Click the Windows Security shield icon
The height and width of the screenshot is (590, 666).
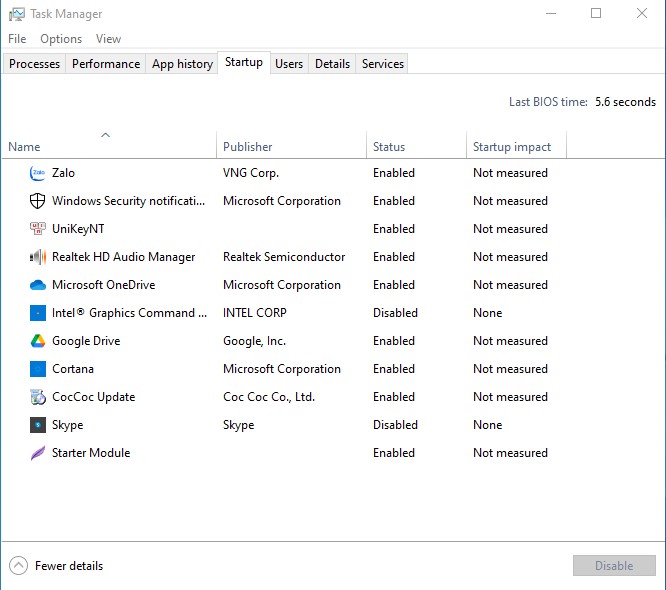click(x=38, y=201)
